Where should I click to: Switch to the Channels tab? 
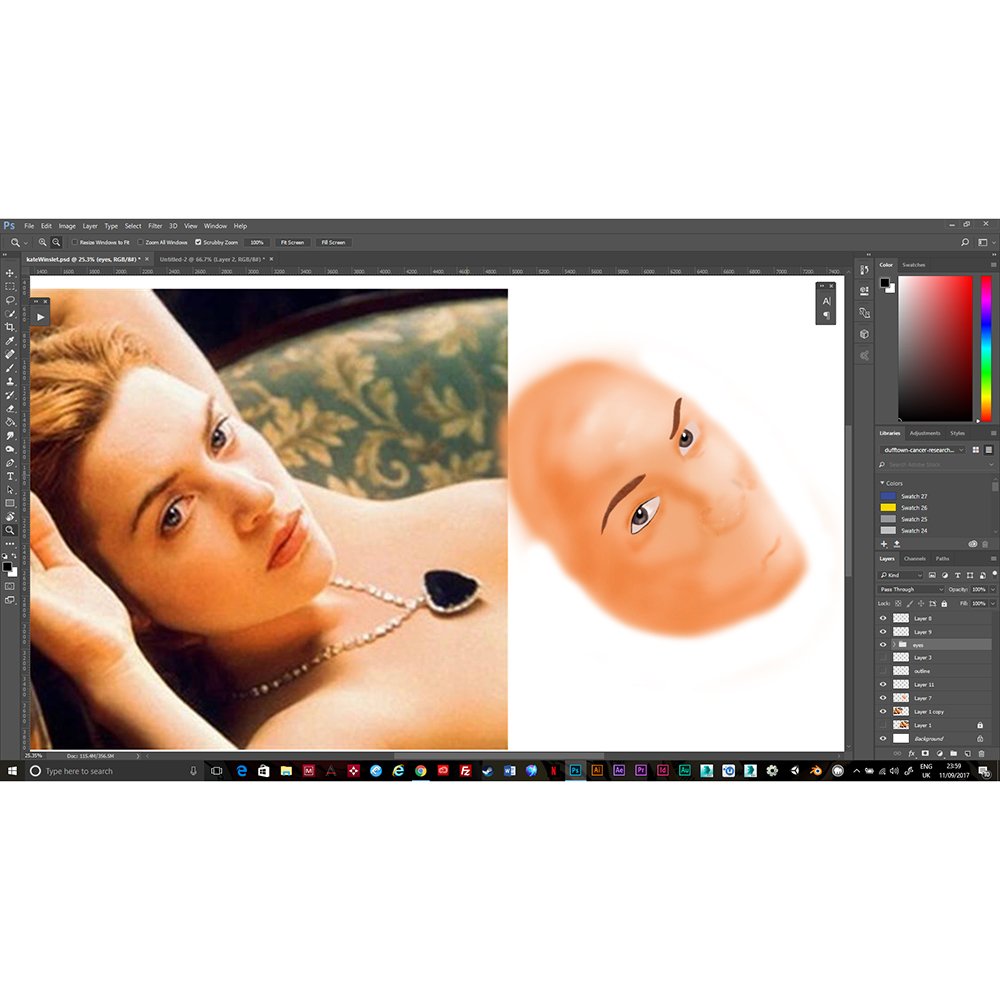[915, 559]
